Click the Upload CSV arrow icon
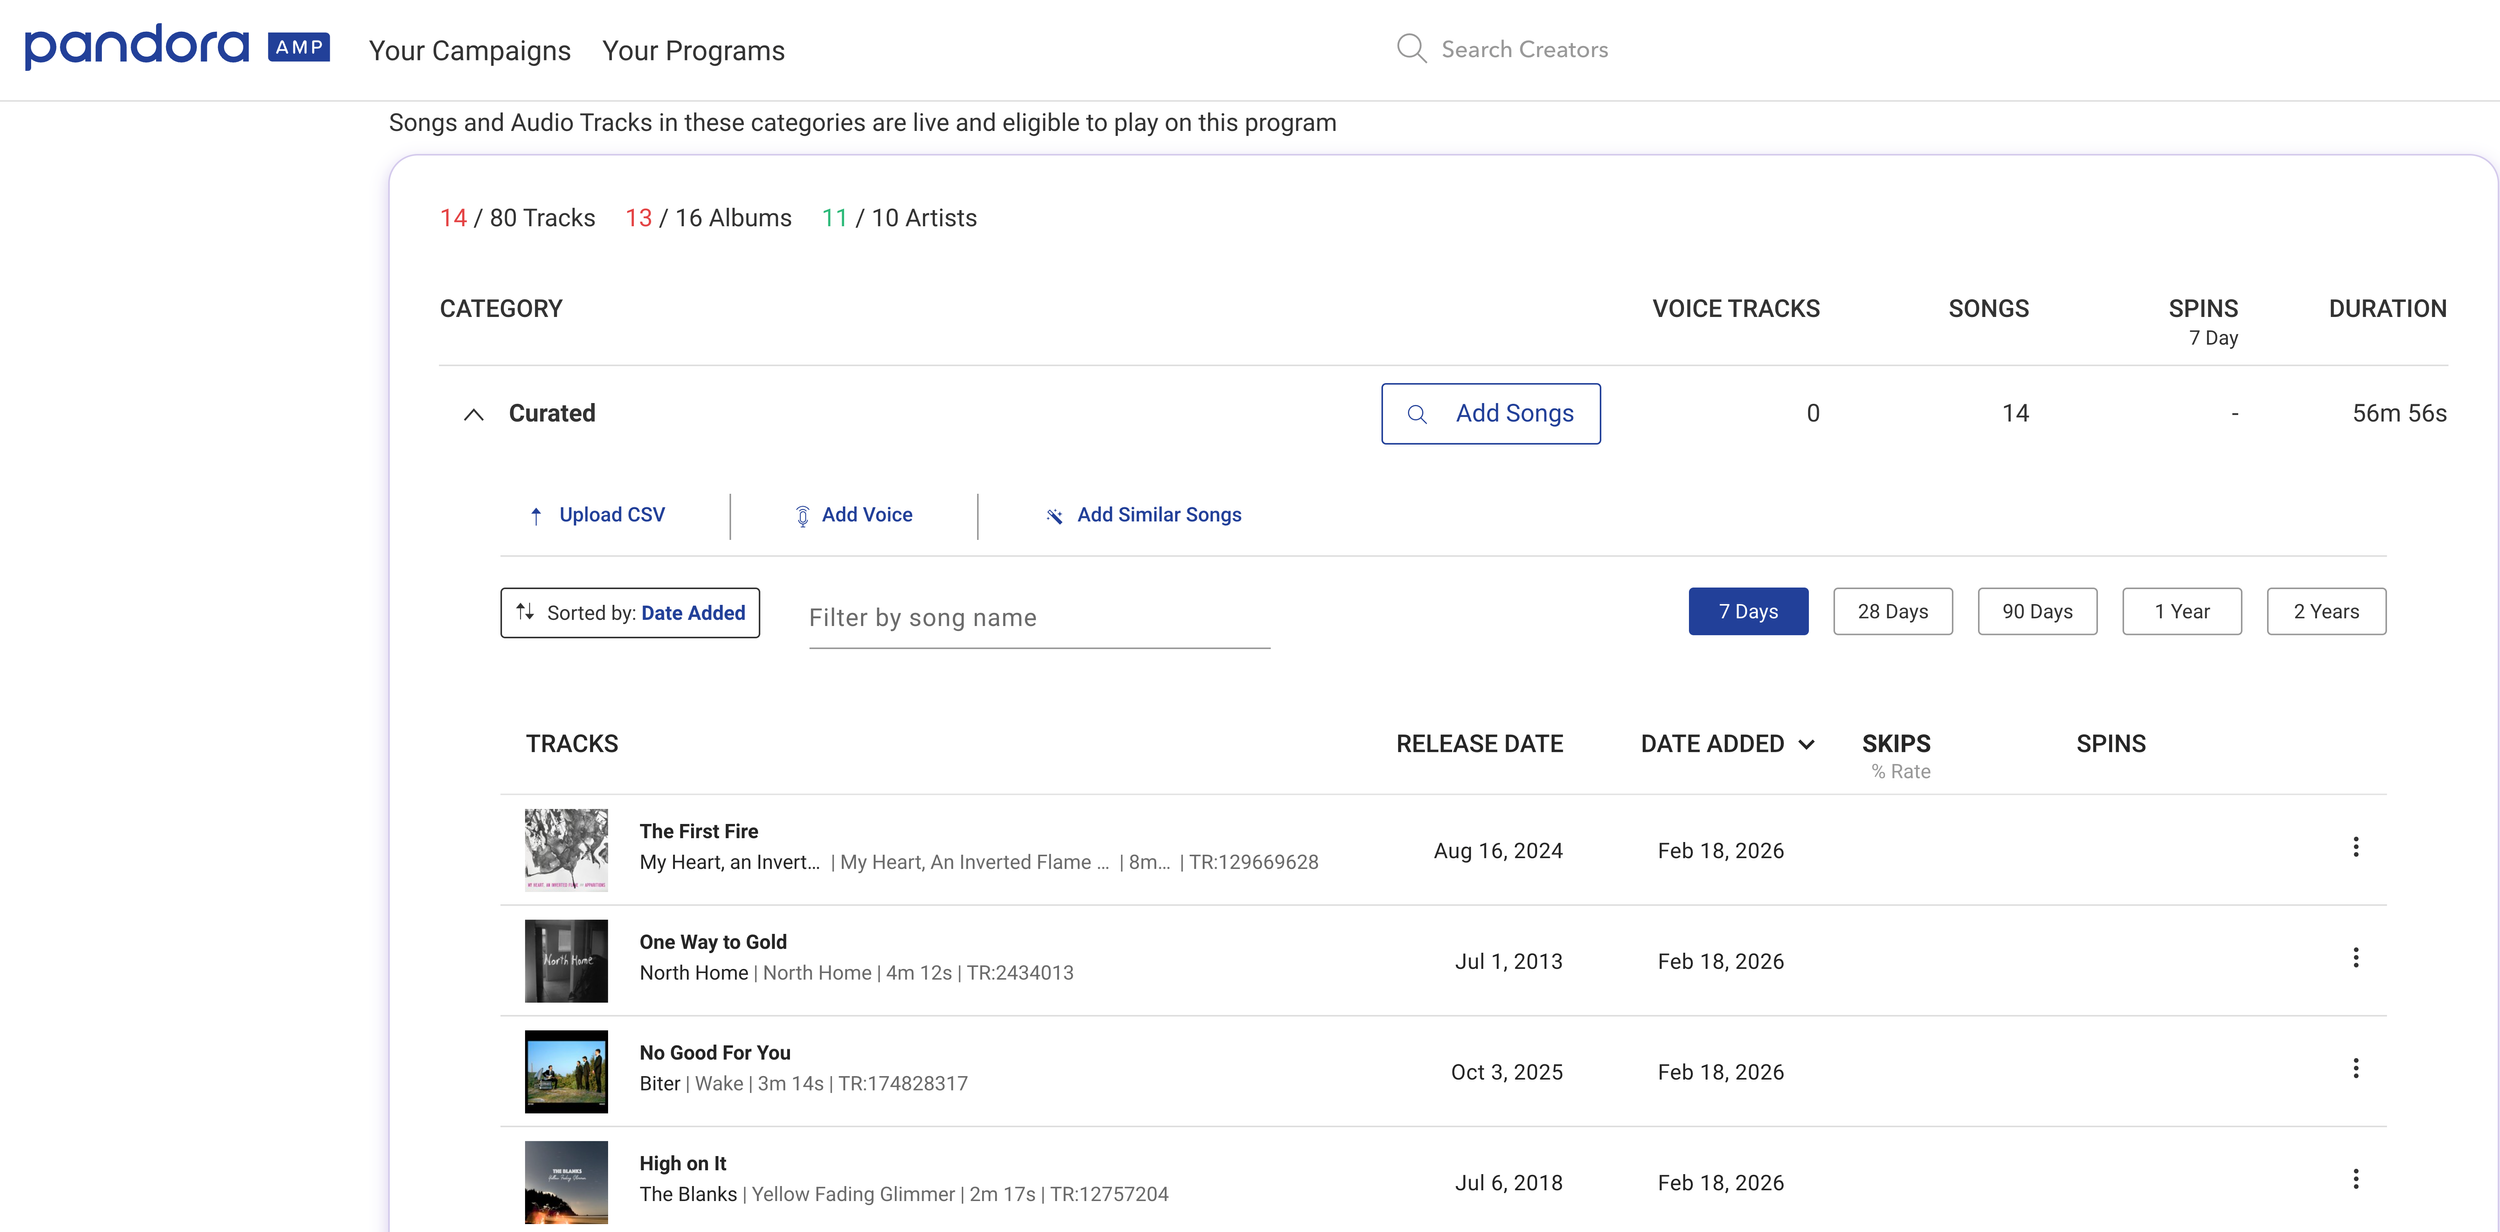 [536, 516]
